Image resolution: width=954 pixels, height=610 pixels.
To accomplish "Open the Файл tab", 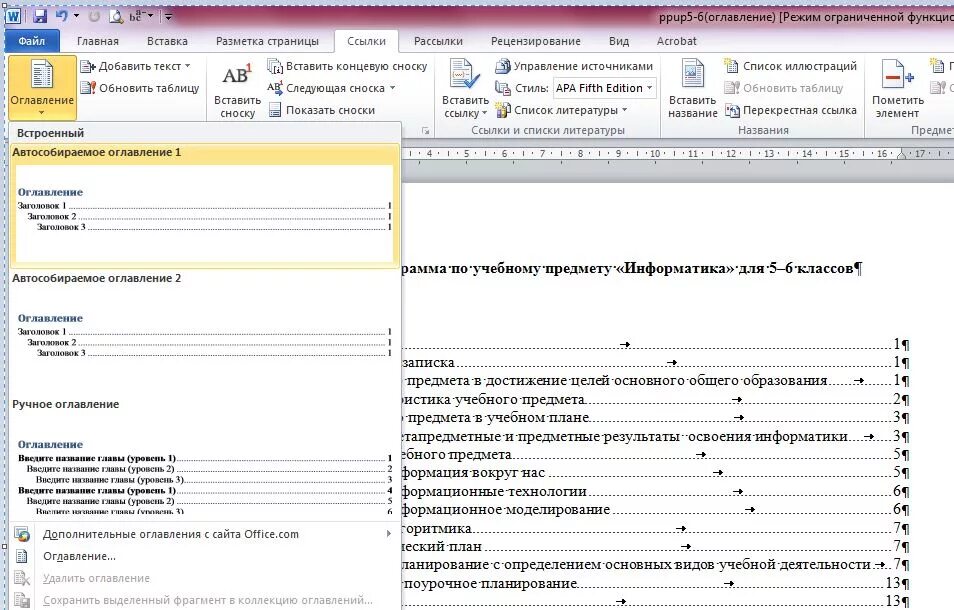I will [32, 41].
